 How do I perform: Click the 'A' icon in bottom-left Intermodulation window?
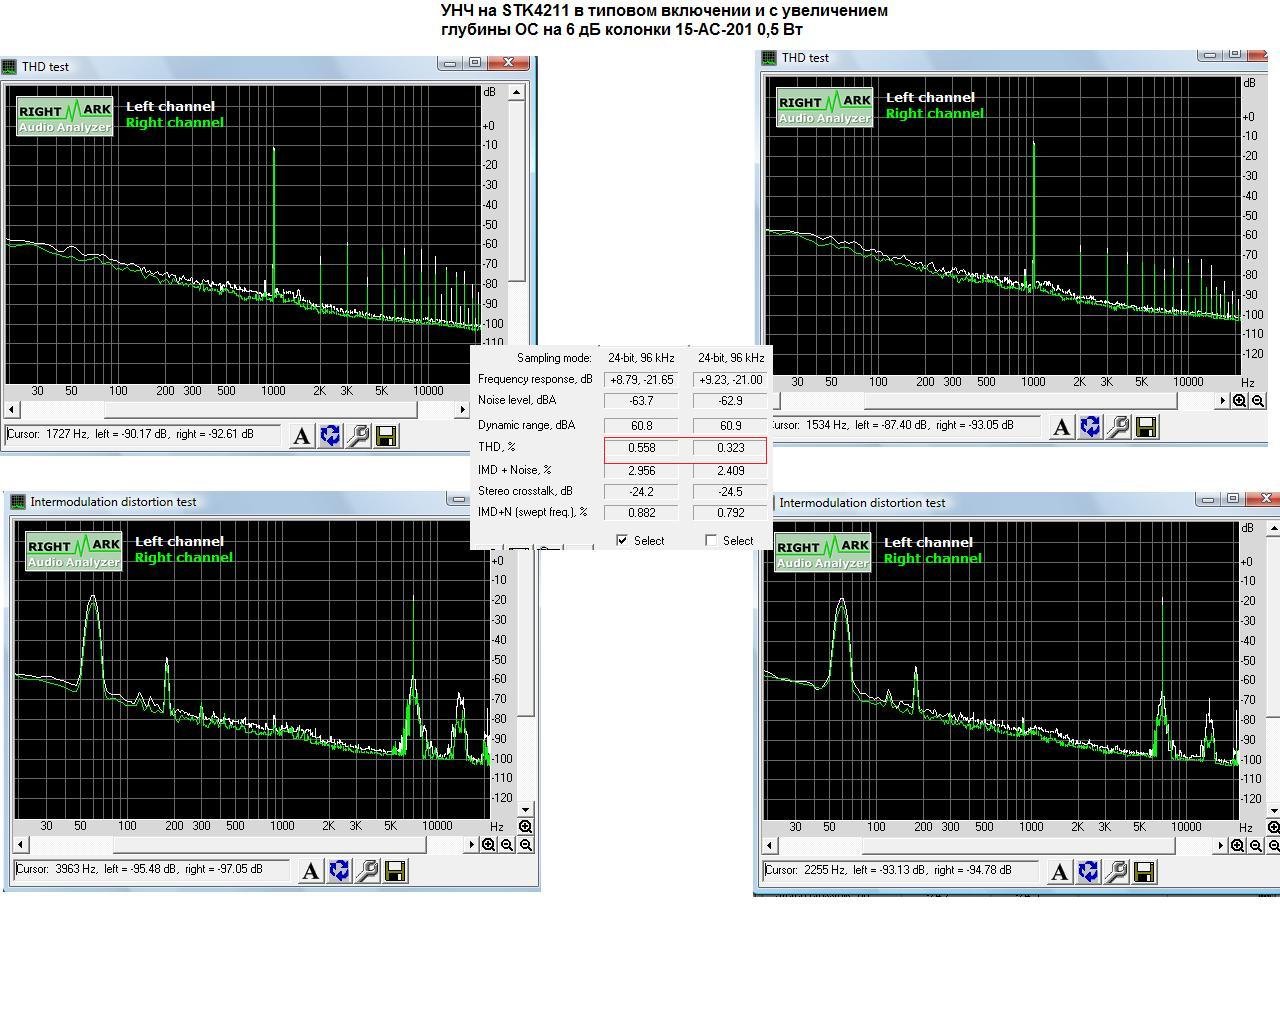(311, 871)
